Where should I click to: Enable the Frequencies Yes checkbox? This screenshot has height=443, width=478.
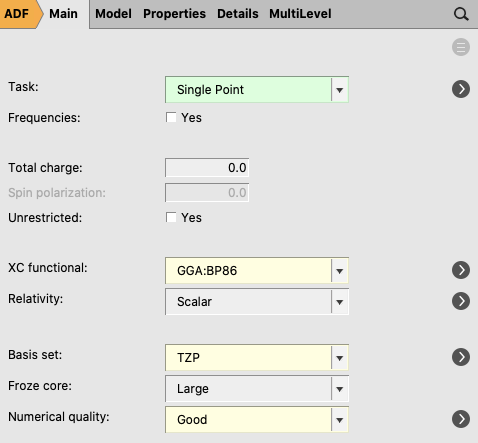pyautogui.click(x=171, y=117)
